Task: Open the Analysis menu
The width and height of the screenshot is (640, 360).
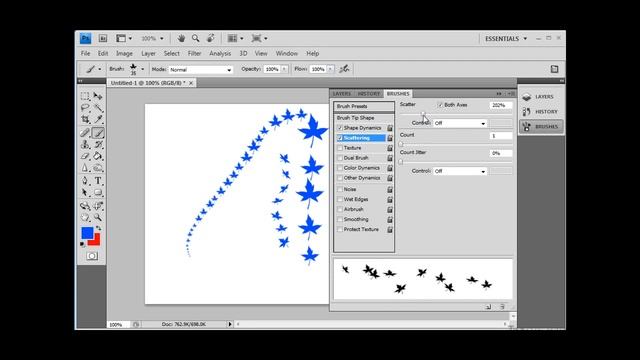Action: [220, 53]
